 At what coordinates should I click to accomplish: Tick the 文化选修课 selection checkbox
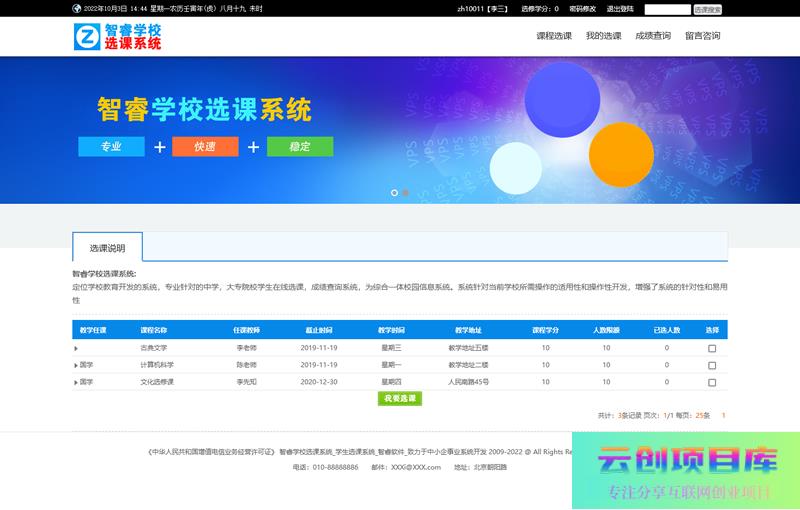[712, 382]
